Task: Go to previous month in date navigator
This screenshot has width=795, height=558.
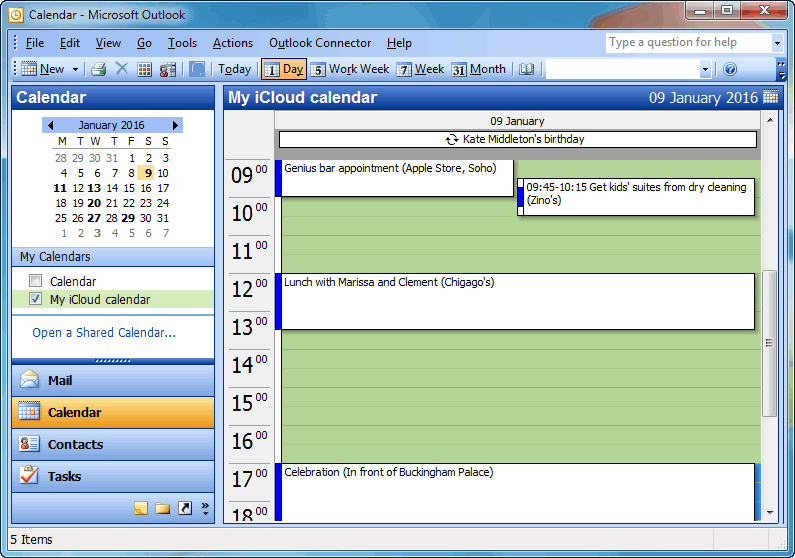Action: pyautogui.click(x=50, y=125)
